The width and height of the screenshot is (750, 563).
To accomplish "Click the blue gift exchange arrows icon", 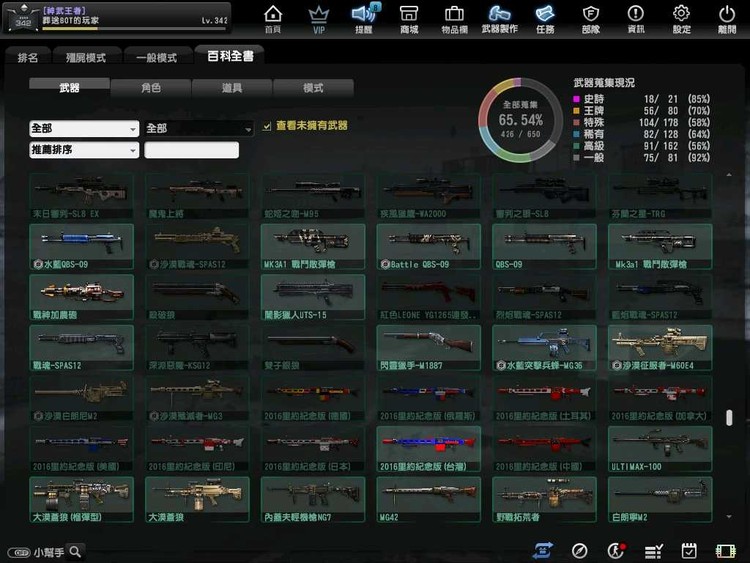I will pos(543,551).
